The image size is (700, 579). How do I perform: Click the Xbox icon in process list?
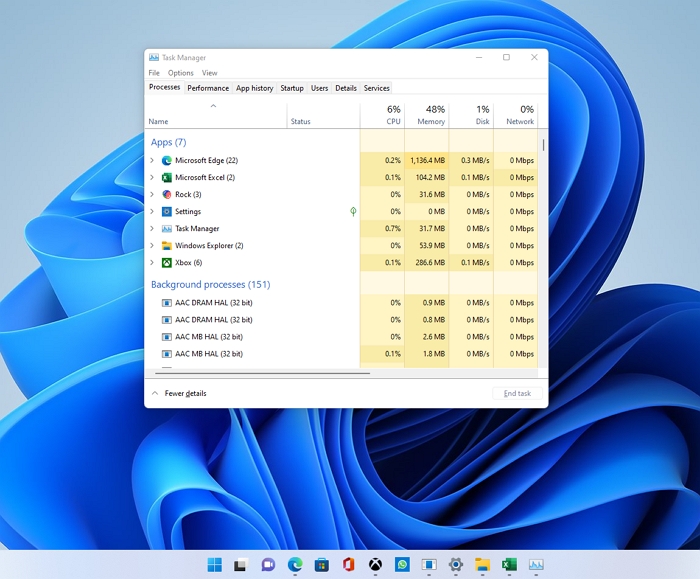167,262
